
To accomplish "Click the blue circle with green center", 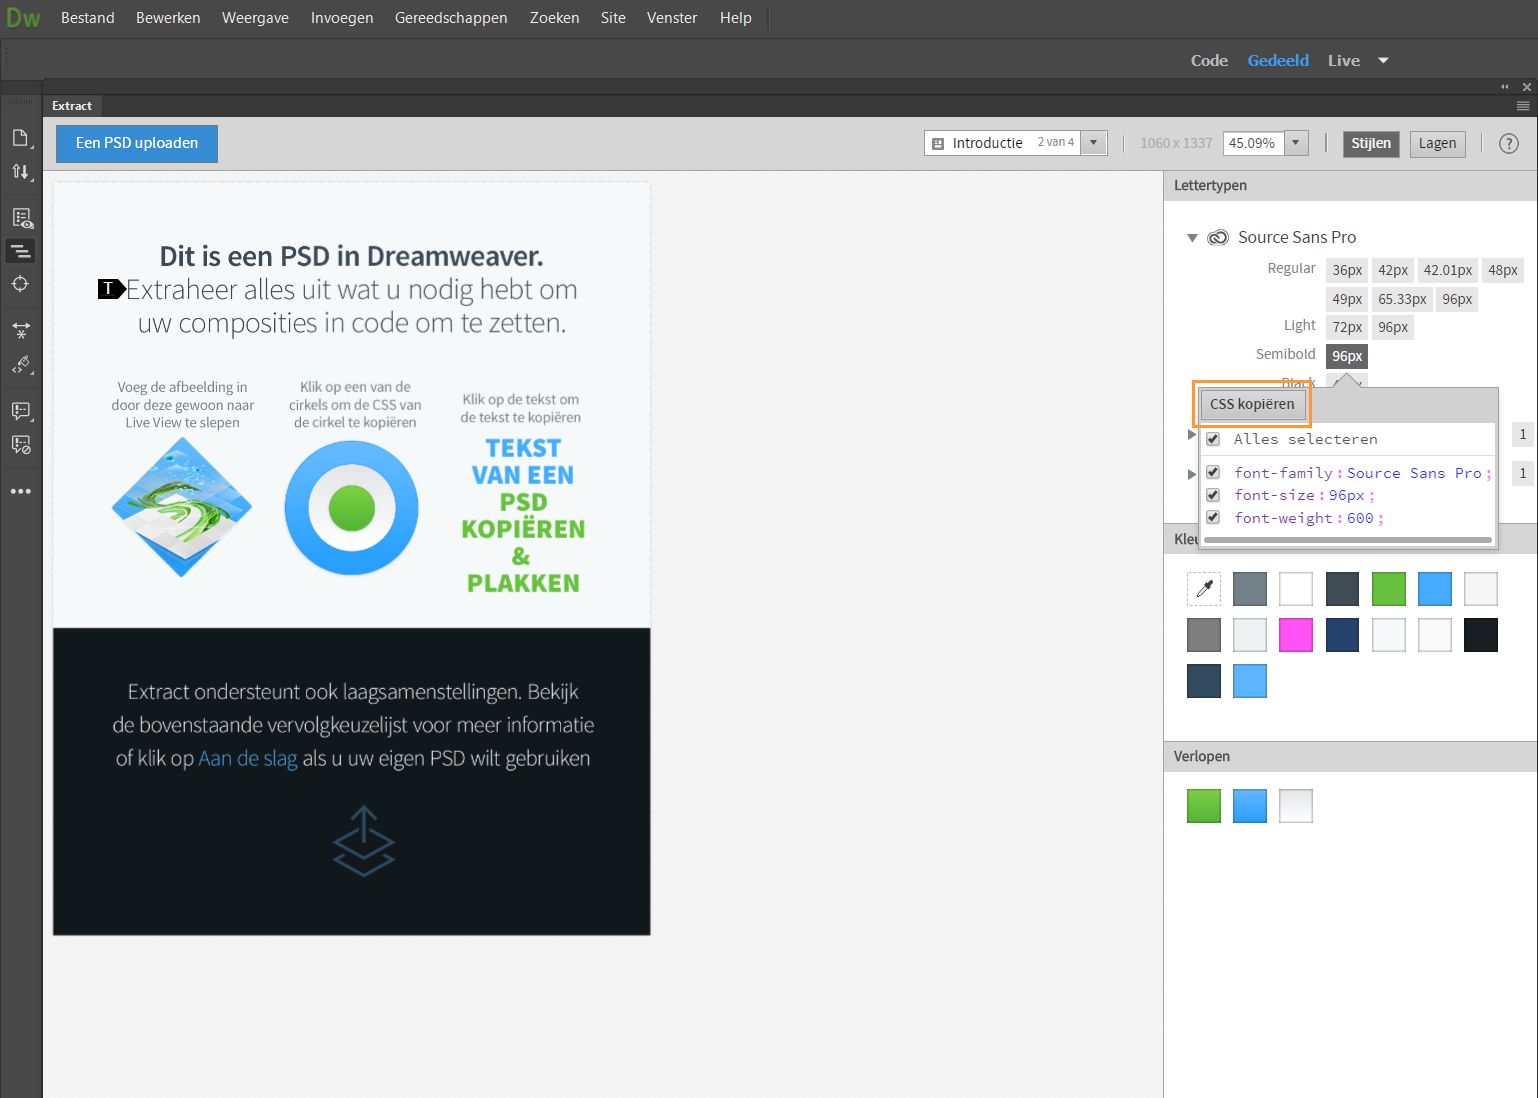I will [x=351, y=508].
